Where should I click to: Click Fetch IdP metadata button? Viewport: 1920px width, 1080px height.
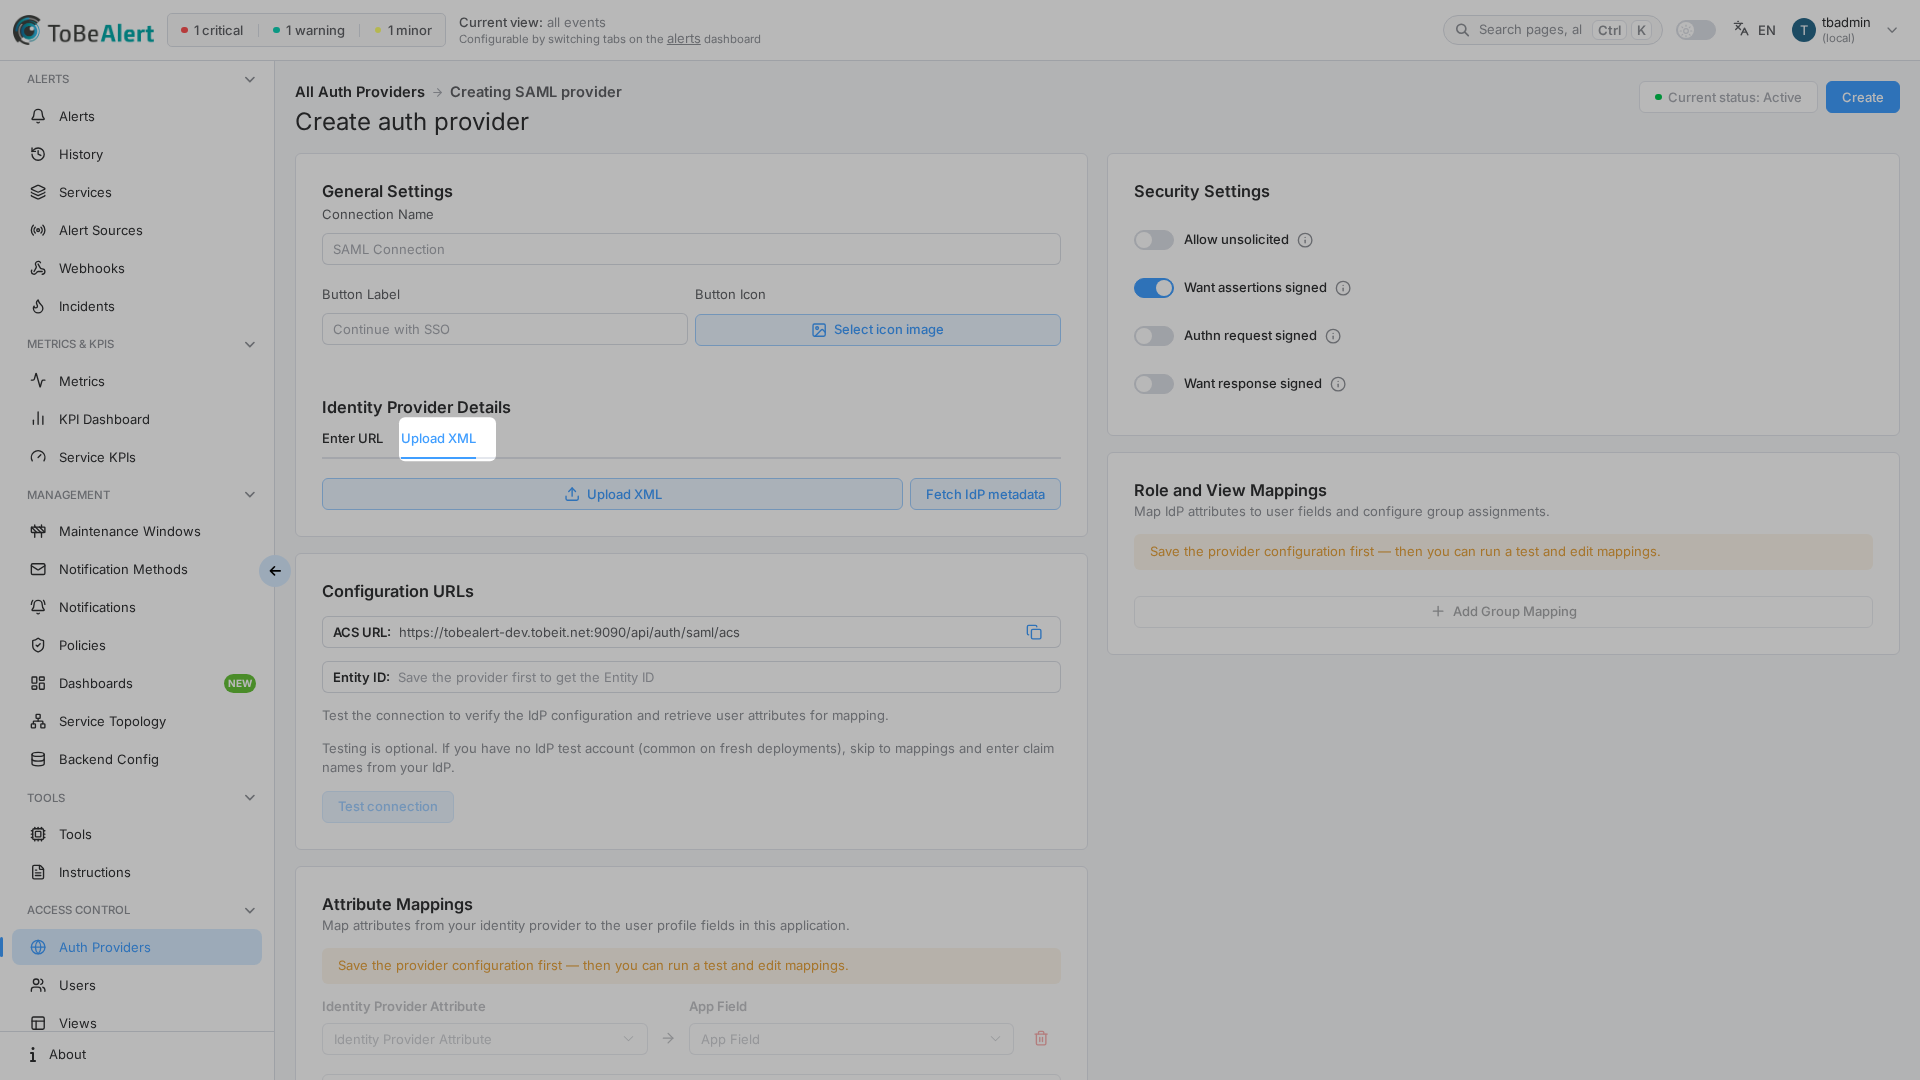pyautogui.click(x=985, y=494)
